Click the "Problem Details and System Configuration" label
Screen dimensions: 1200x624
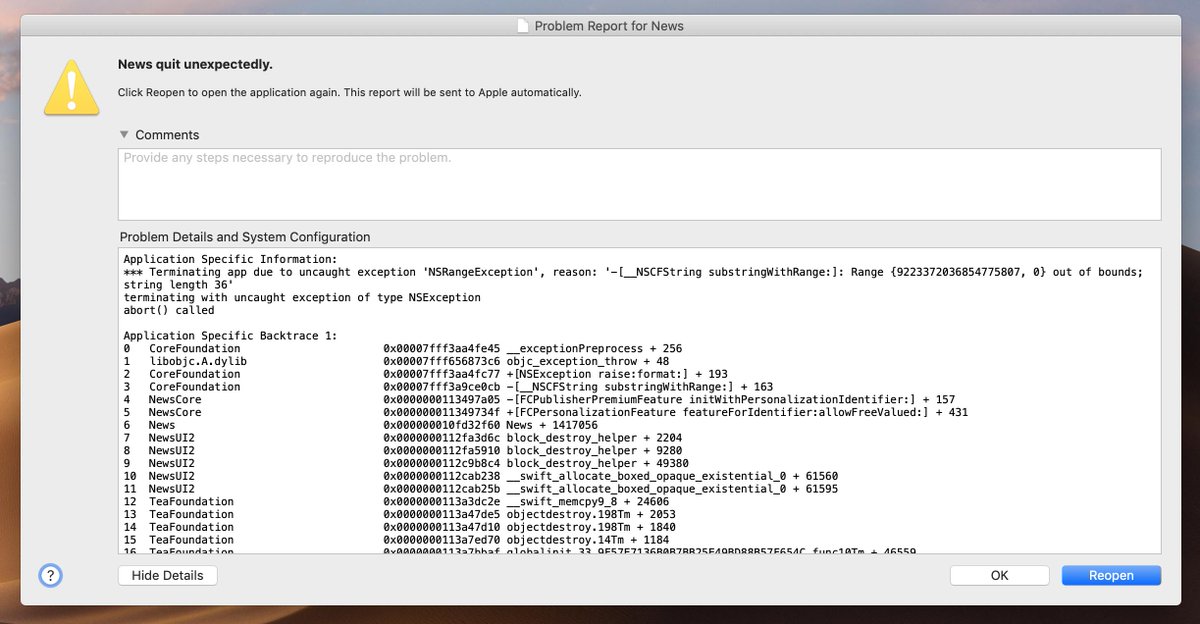click(x=245, y=237)
